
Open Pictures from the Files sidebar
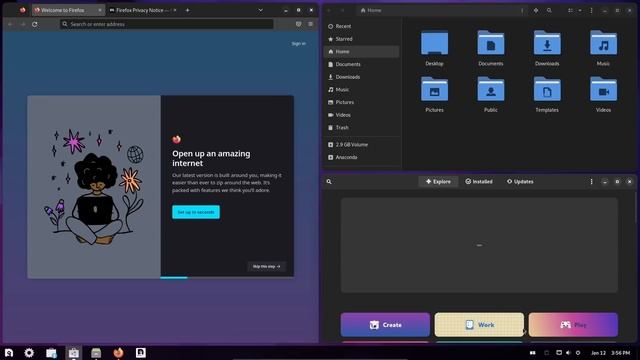(362, 102)
